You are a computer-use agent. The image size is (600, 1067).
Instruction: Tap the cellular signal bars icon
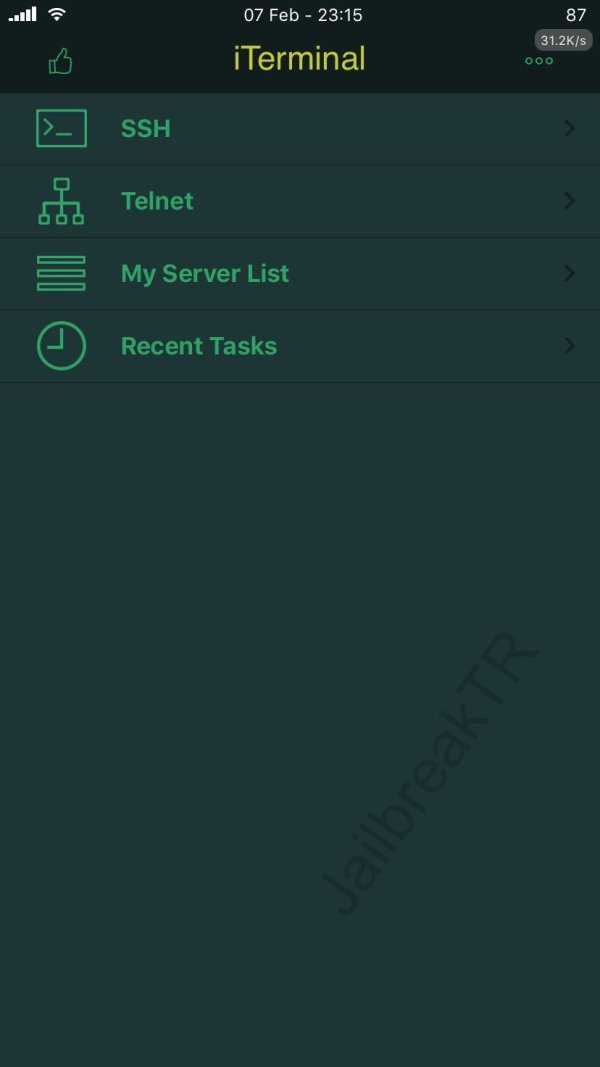(x=22, y=14)
